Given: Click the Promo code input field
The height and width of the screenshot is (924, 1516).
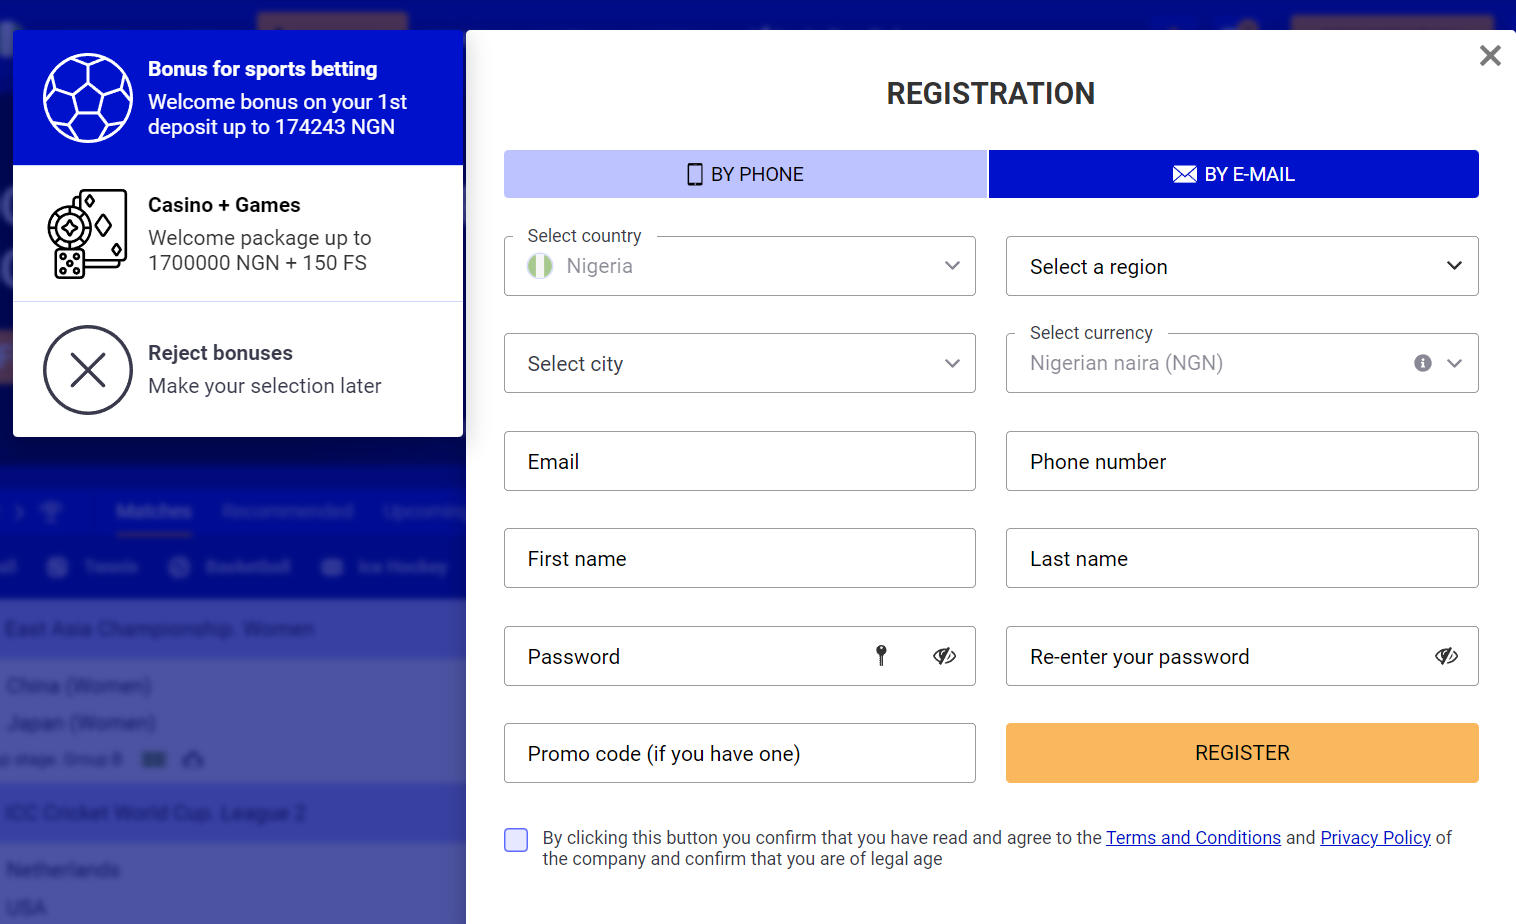Looking at the screenshot, I should pos(739,753).
